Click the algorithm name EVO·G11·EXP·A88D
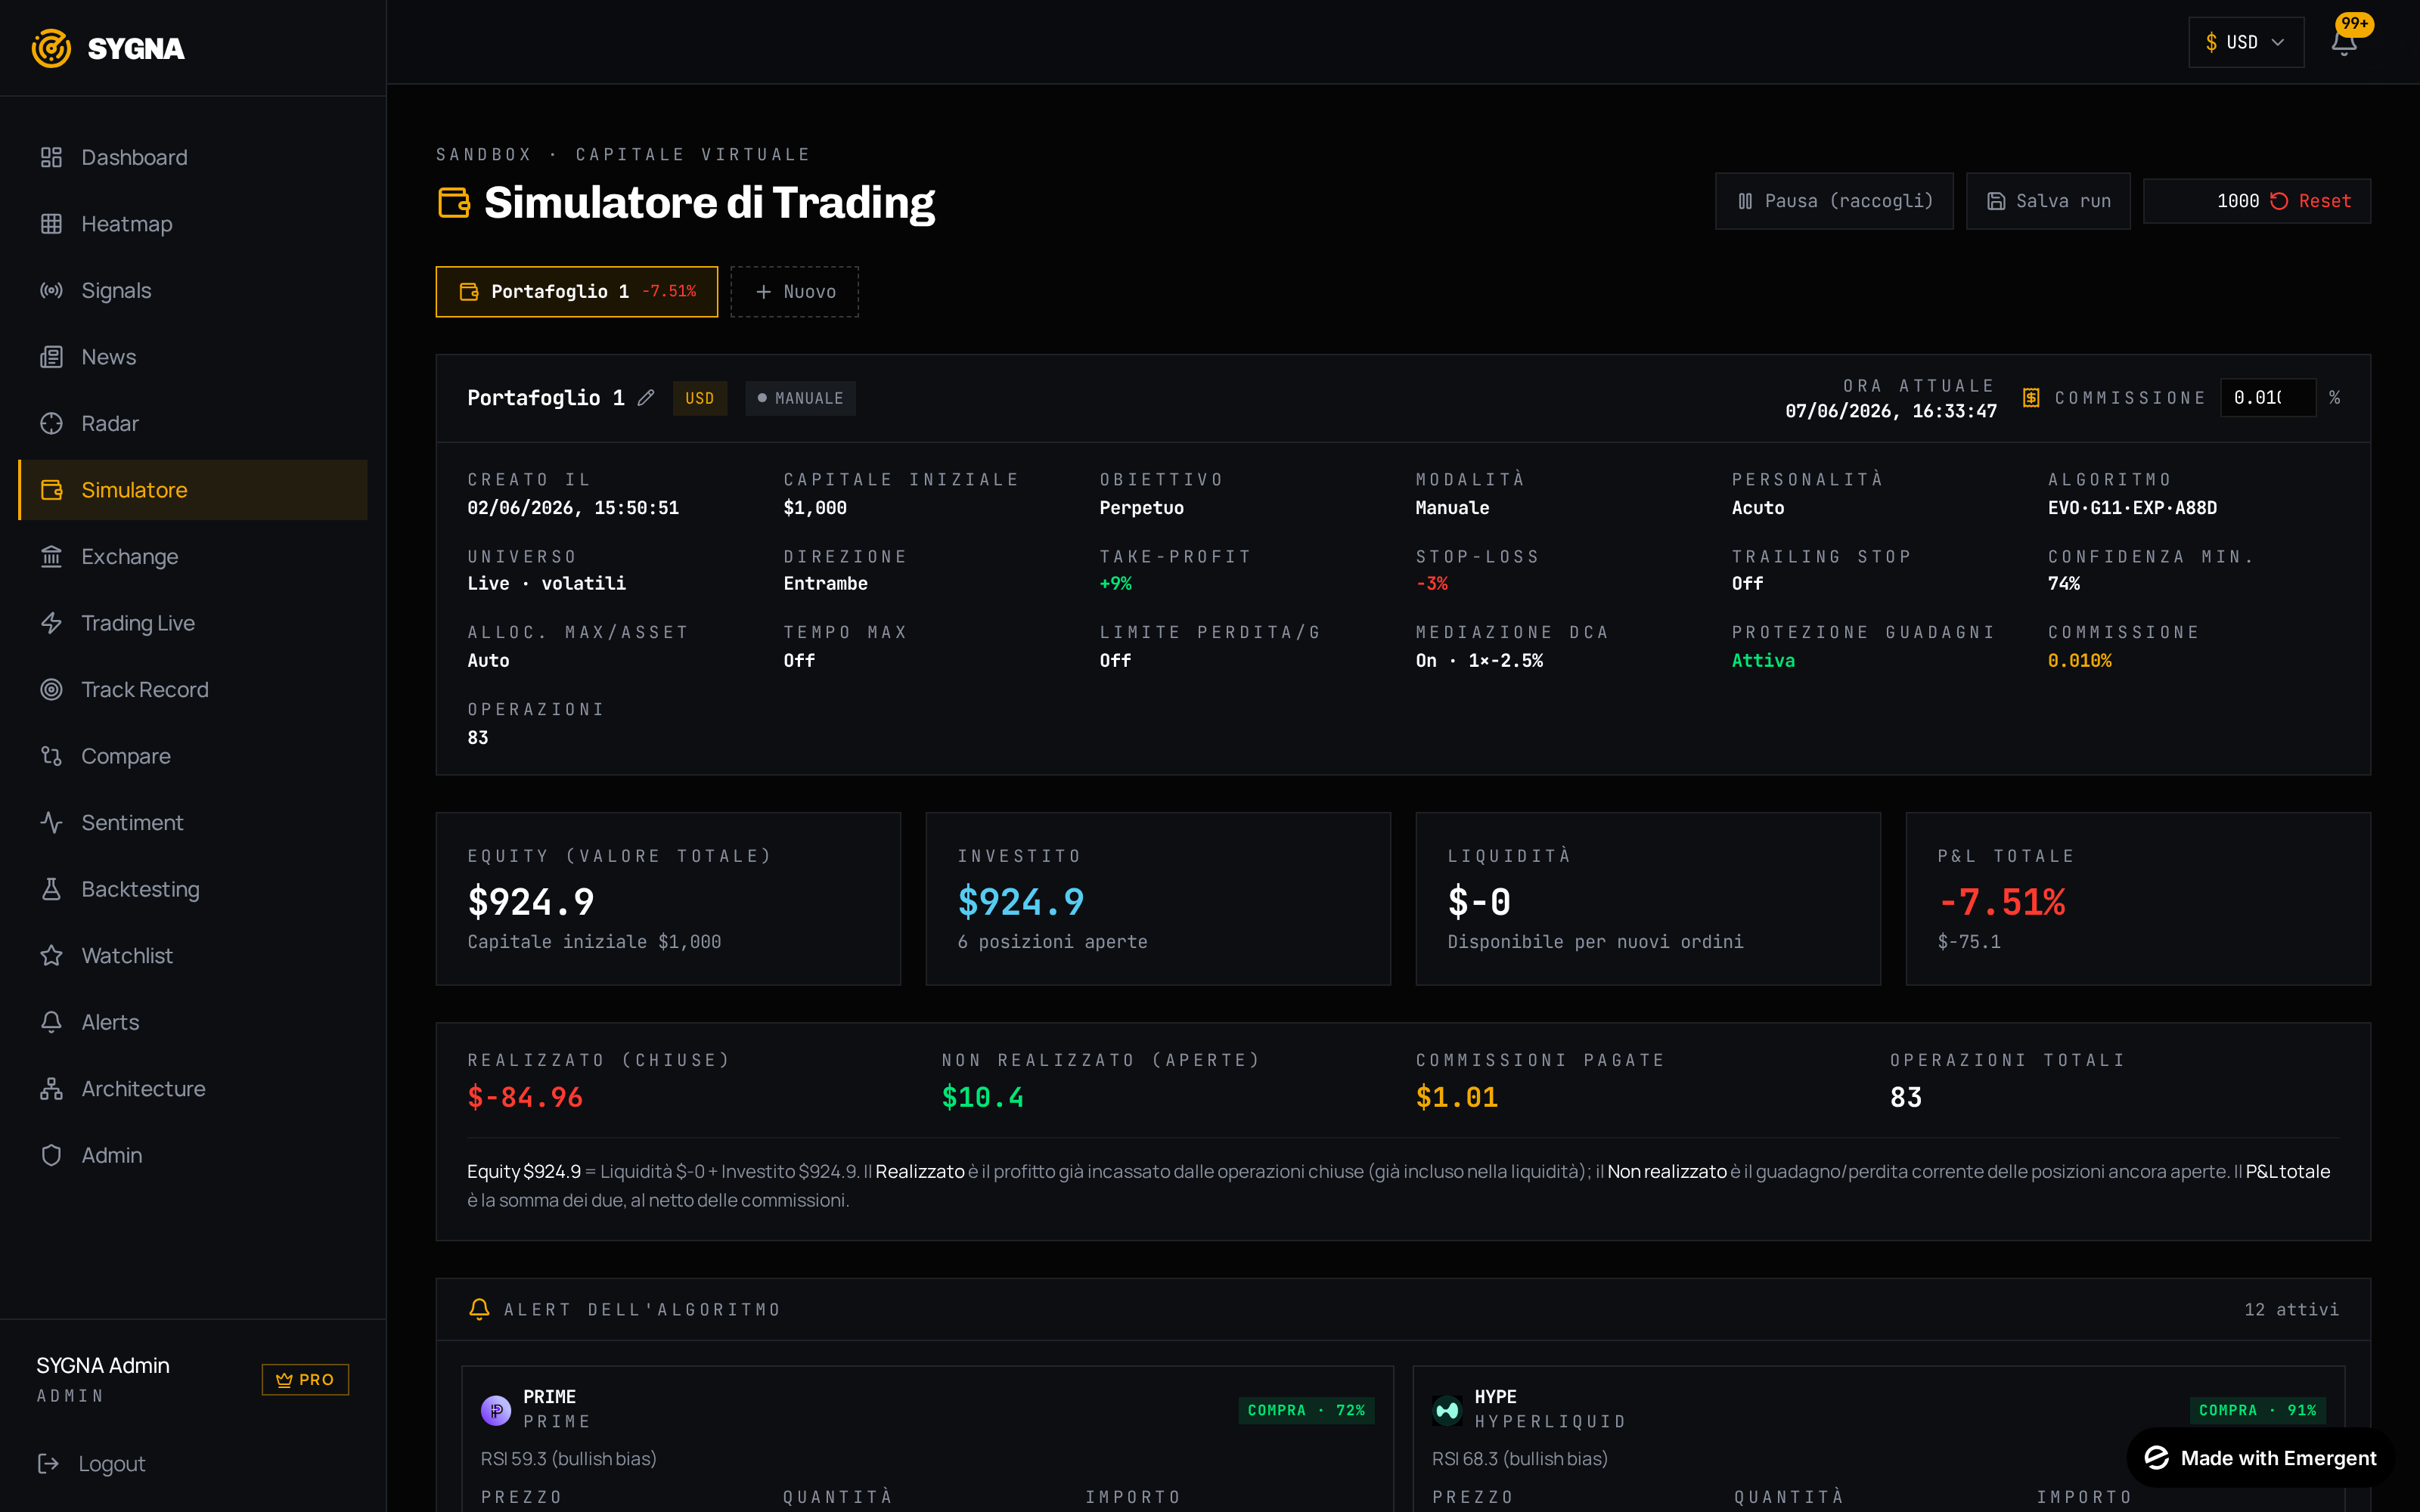This screenshot has height=1512, width=2420. pos(2132,507)
